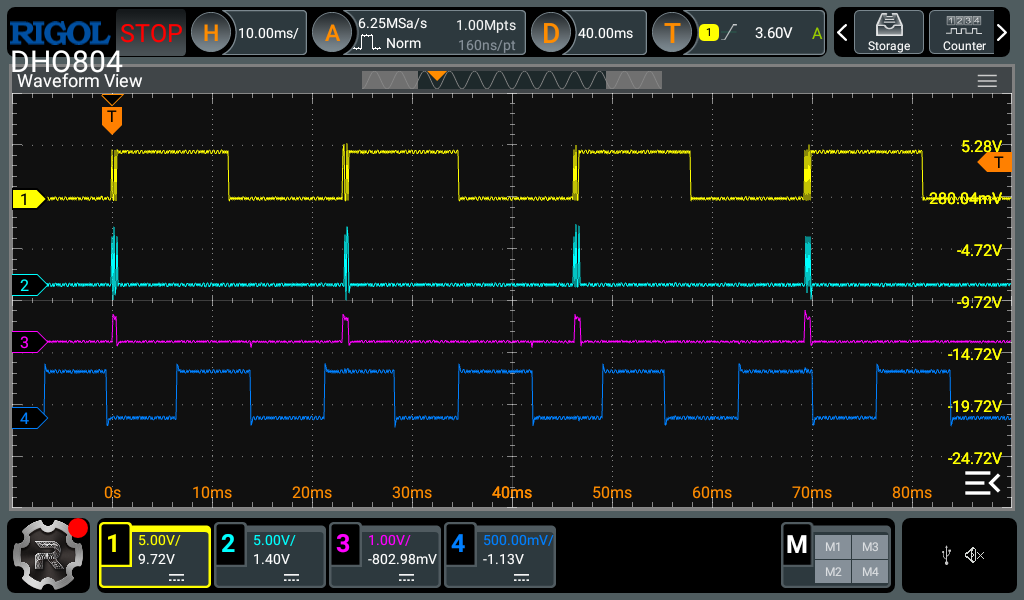Open the Waveform View hamburger menu
The height and width of the screenshot is (600, 1024).
(987, 81)
